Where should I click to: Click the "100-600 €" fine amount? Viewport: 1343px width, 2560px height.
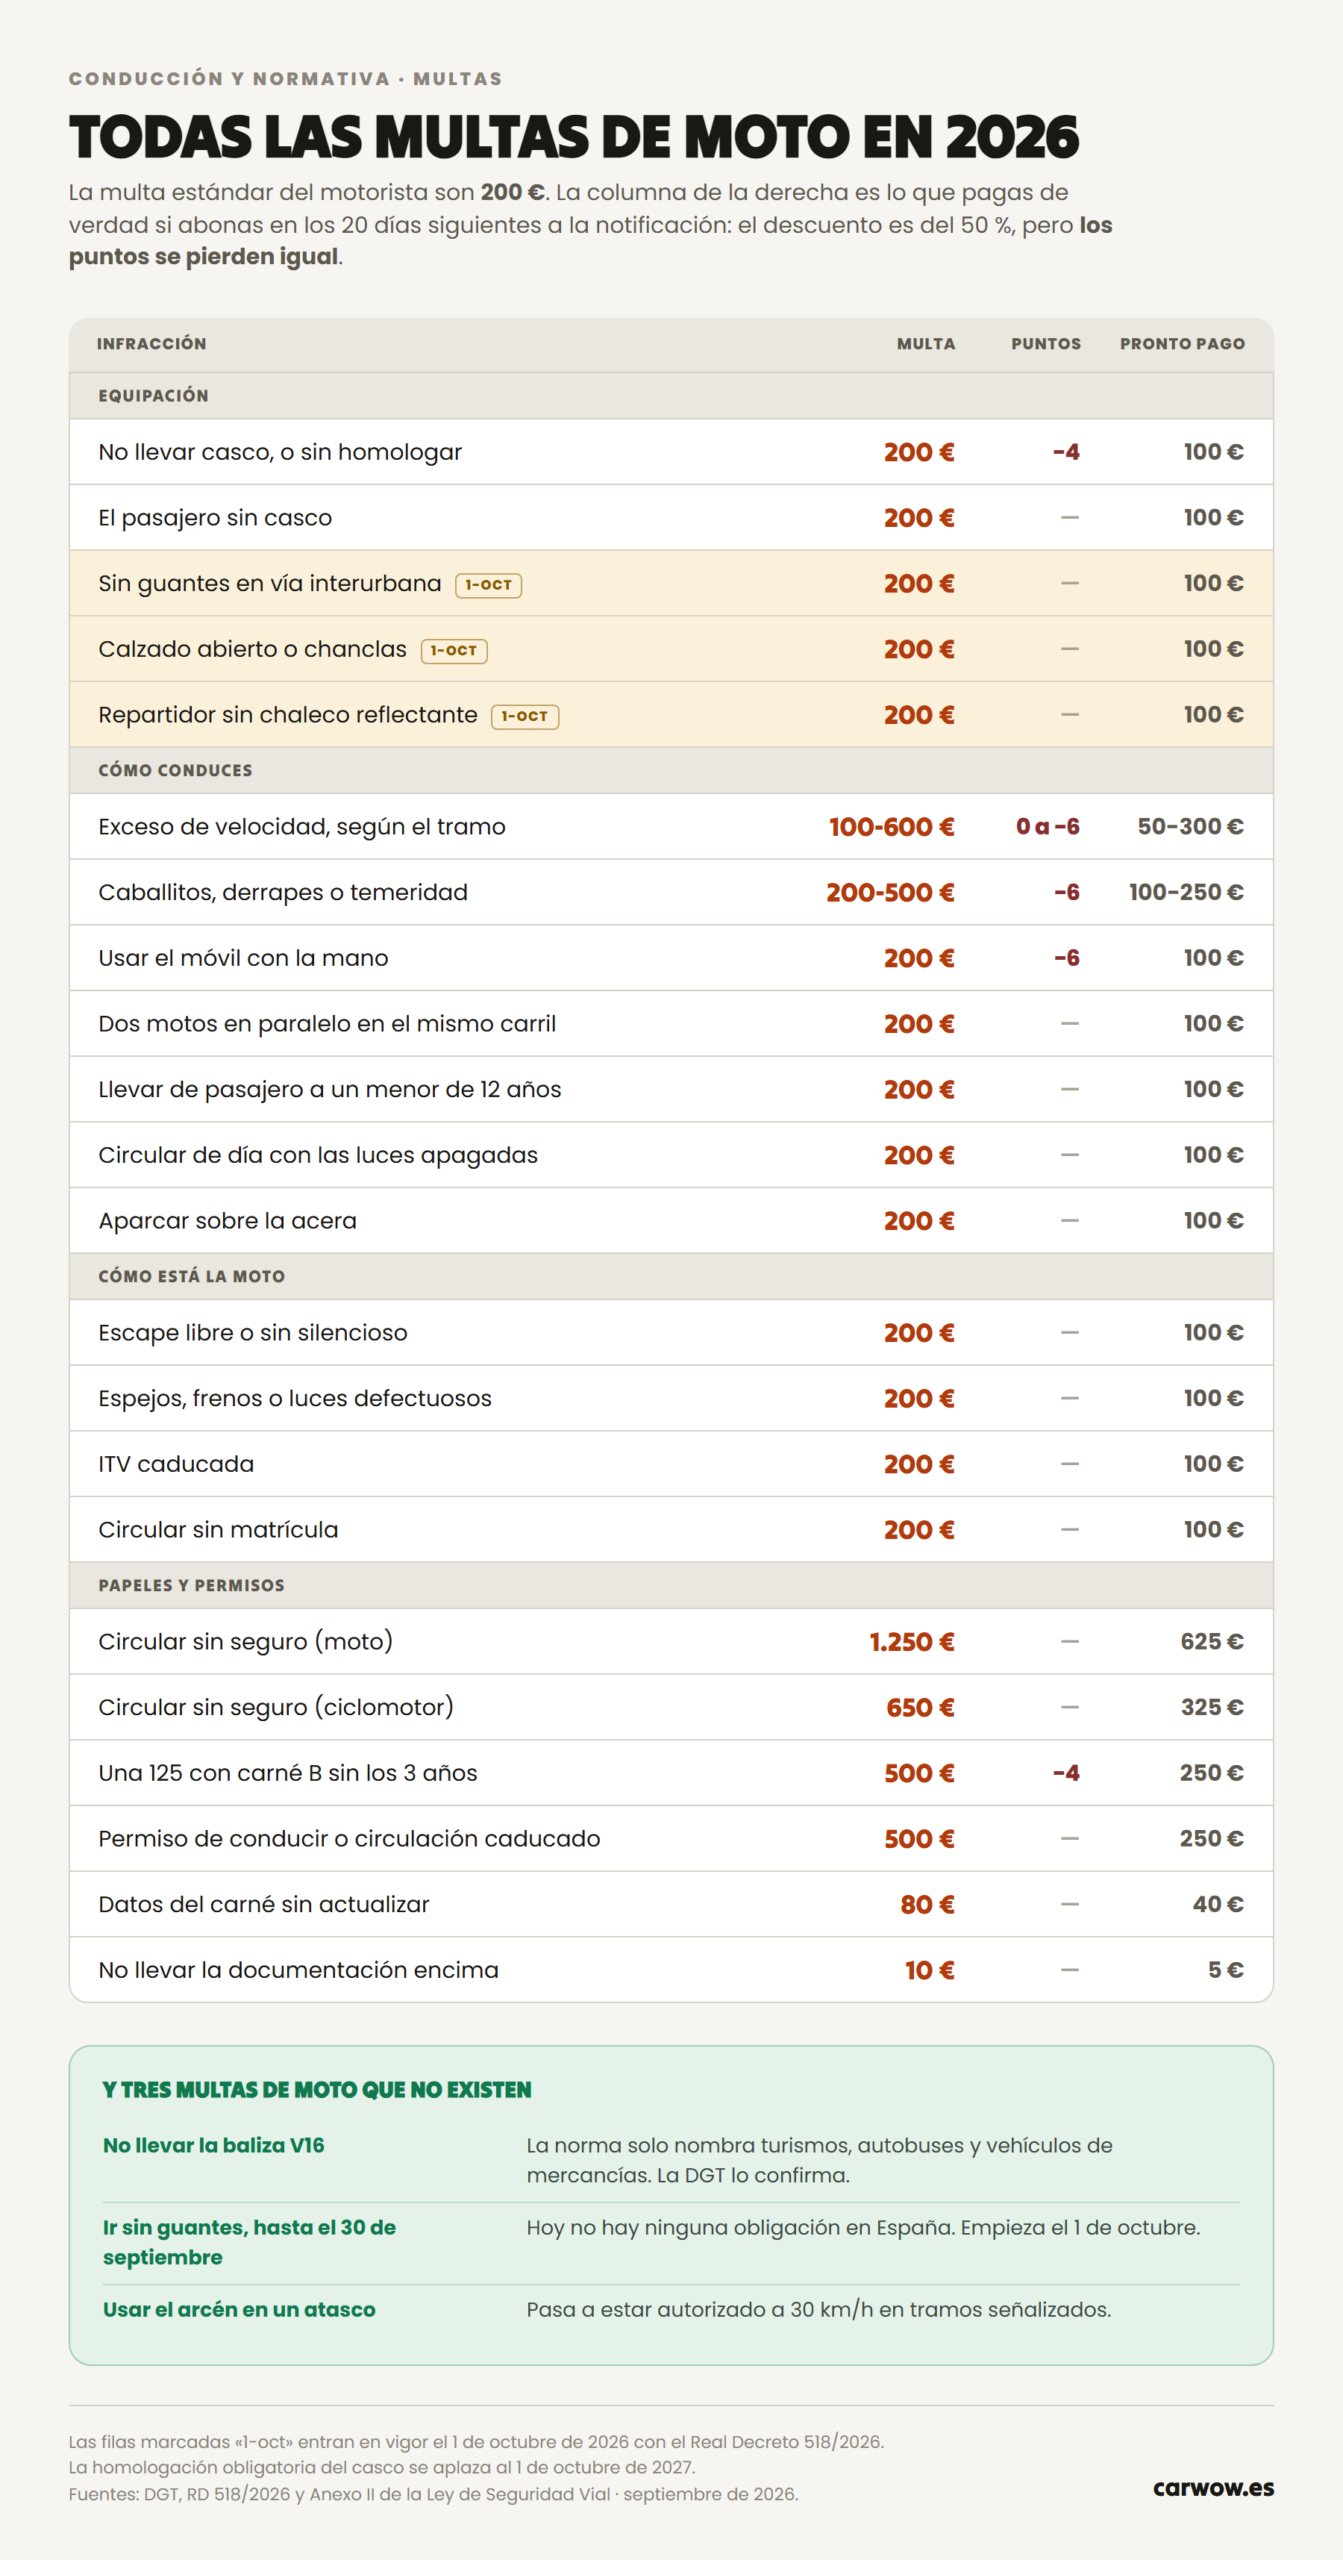[892, 827]
